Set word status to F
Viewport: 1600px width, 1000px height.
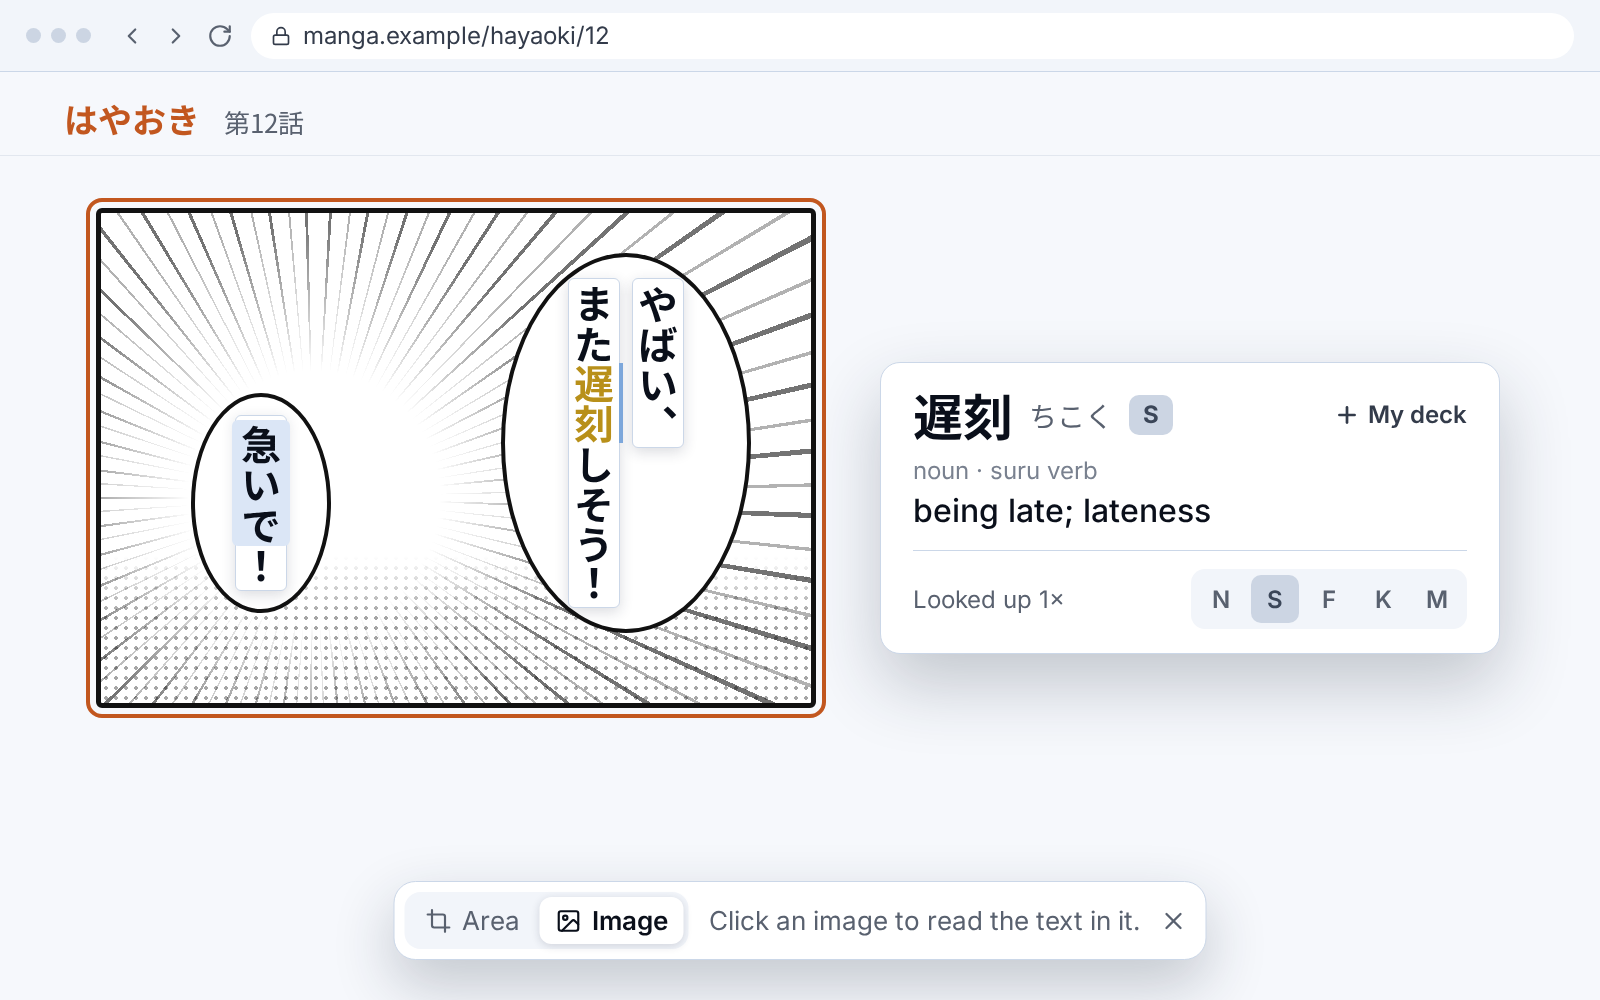[1329, 599]
